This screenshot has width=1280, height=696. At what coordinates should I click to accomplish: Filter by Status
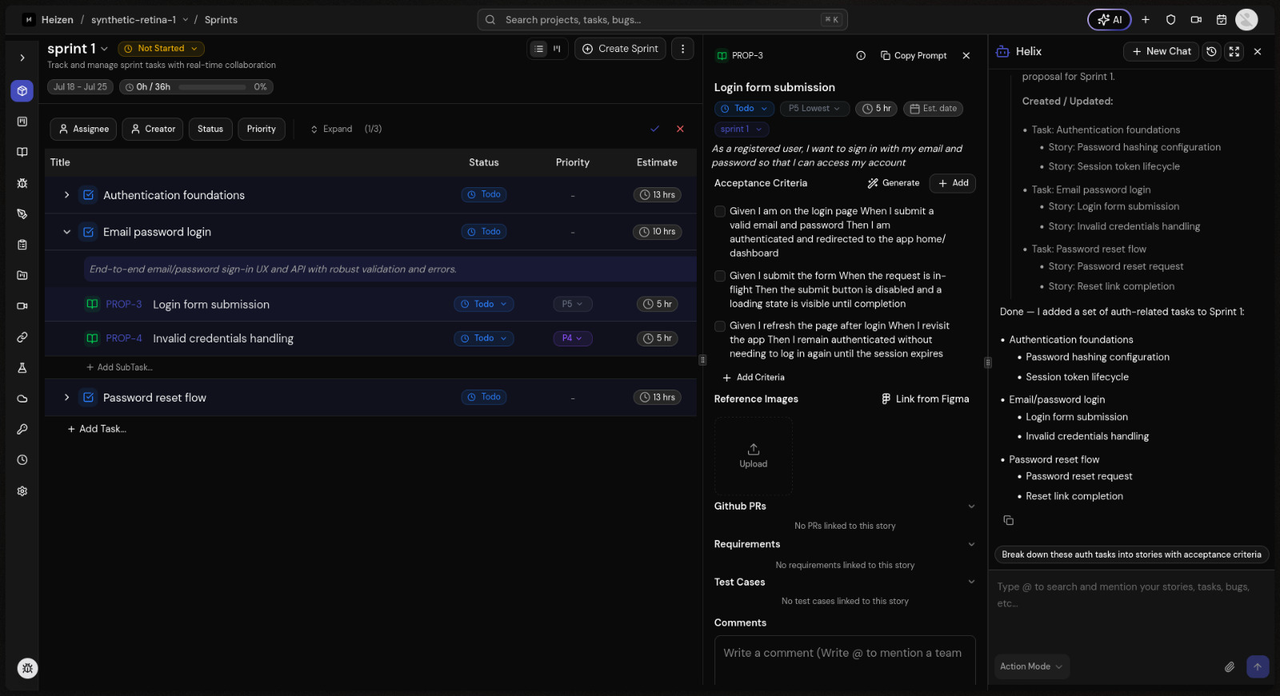[x=210, y=129]
